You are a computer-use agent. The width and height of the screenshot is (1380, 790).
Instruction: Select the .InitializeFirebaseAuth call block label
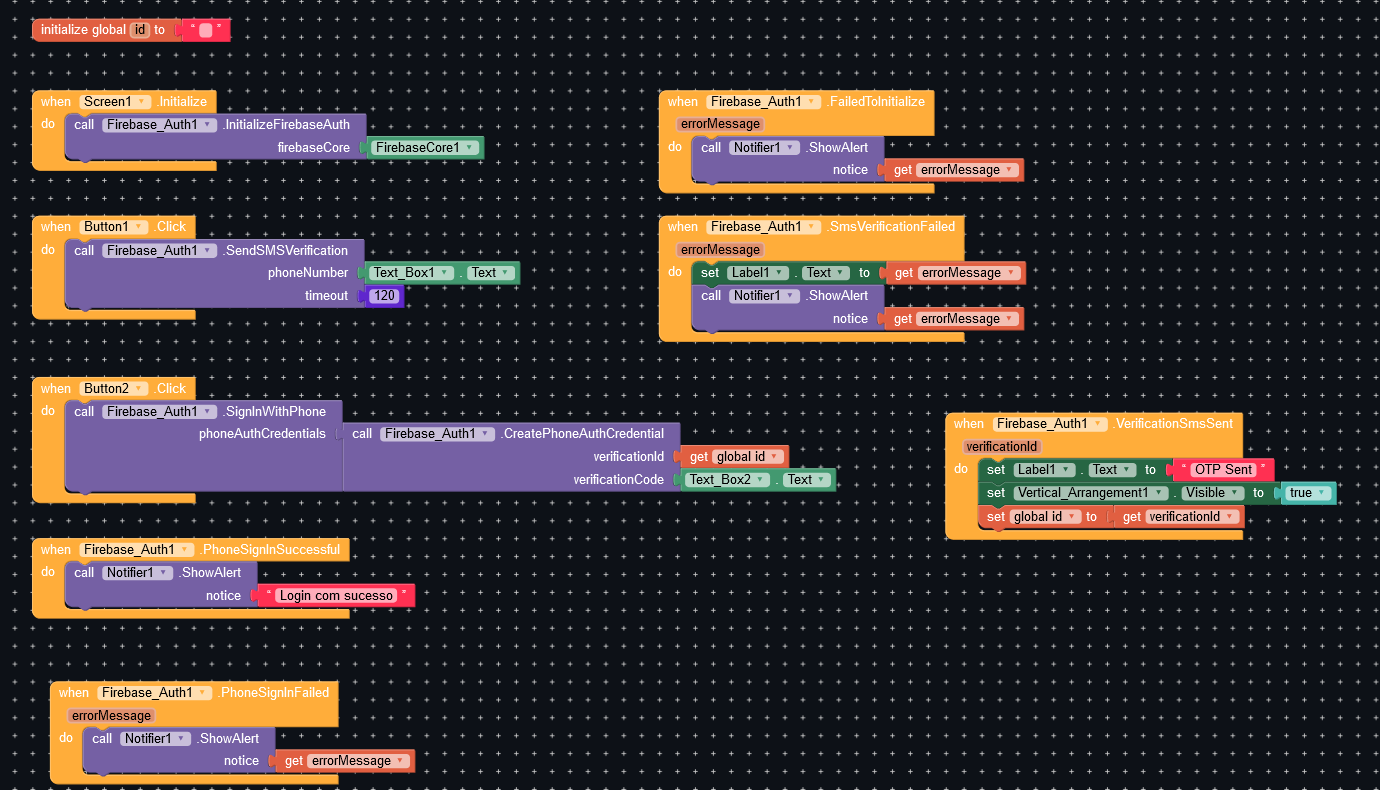click(x=287, y=125)
